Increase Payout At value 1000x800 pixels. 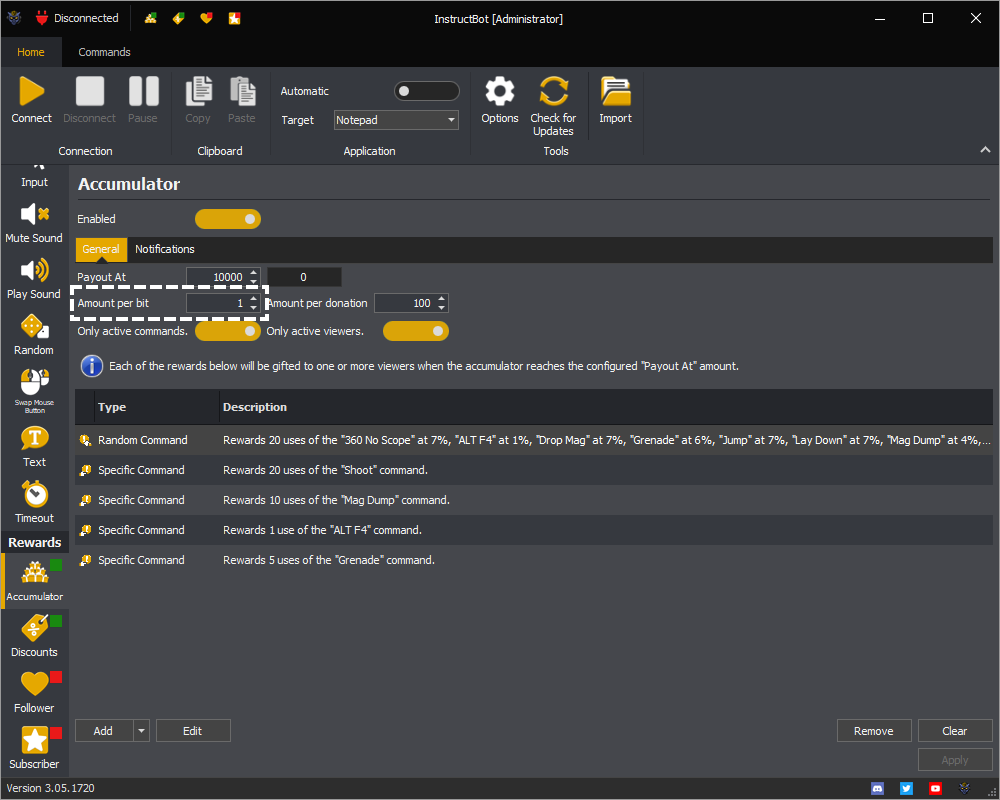[x=254, y=272]
